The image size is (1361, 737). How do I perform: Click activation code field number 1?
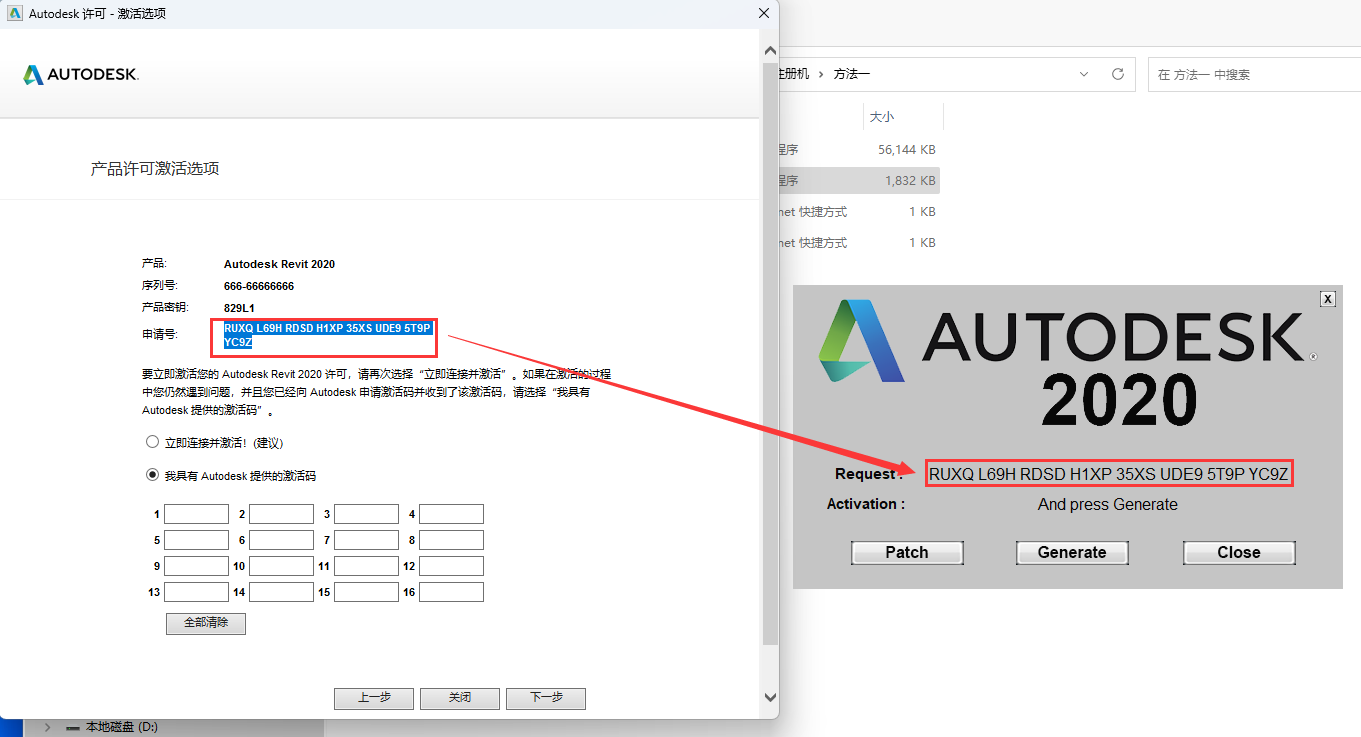point(197,514)
